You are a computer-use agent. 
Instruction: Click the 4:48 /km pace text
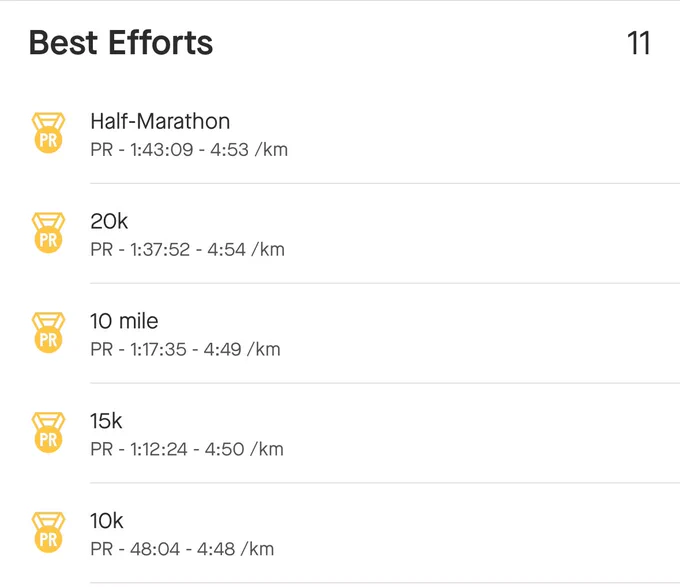pos(235,549)
